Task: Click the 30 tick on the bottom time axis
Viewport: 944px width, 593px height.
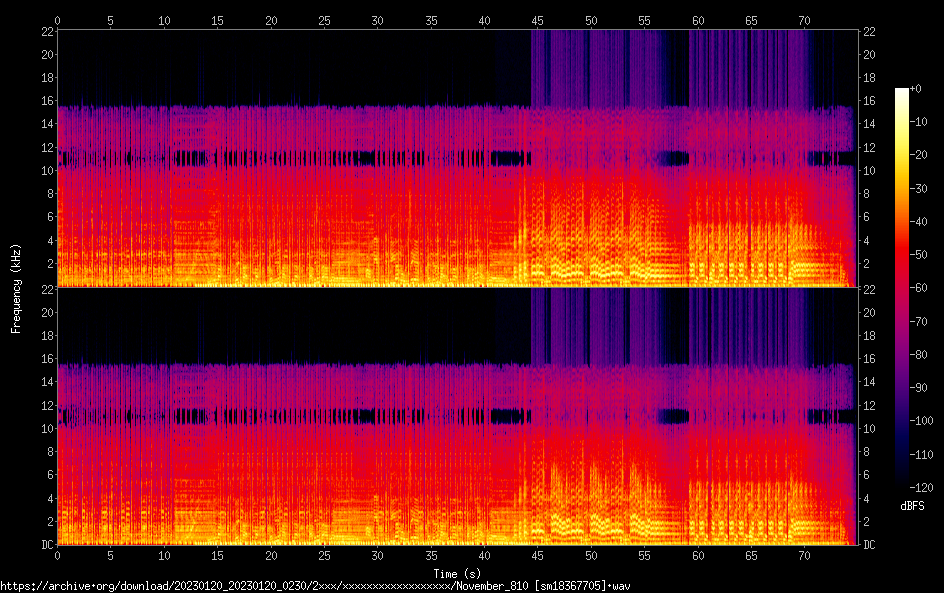Action: [x=378, y=555]
